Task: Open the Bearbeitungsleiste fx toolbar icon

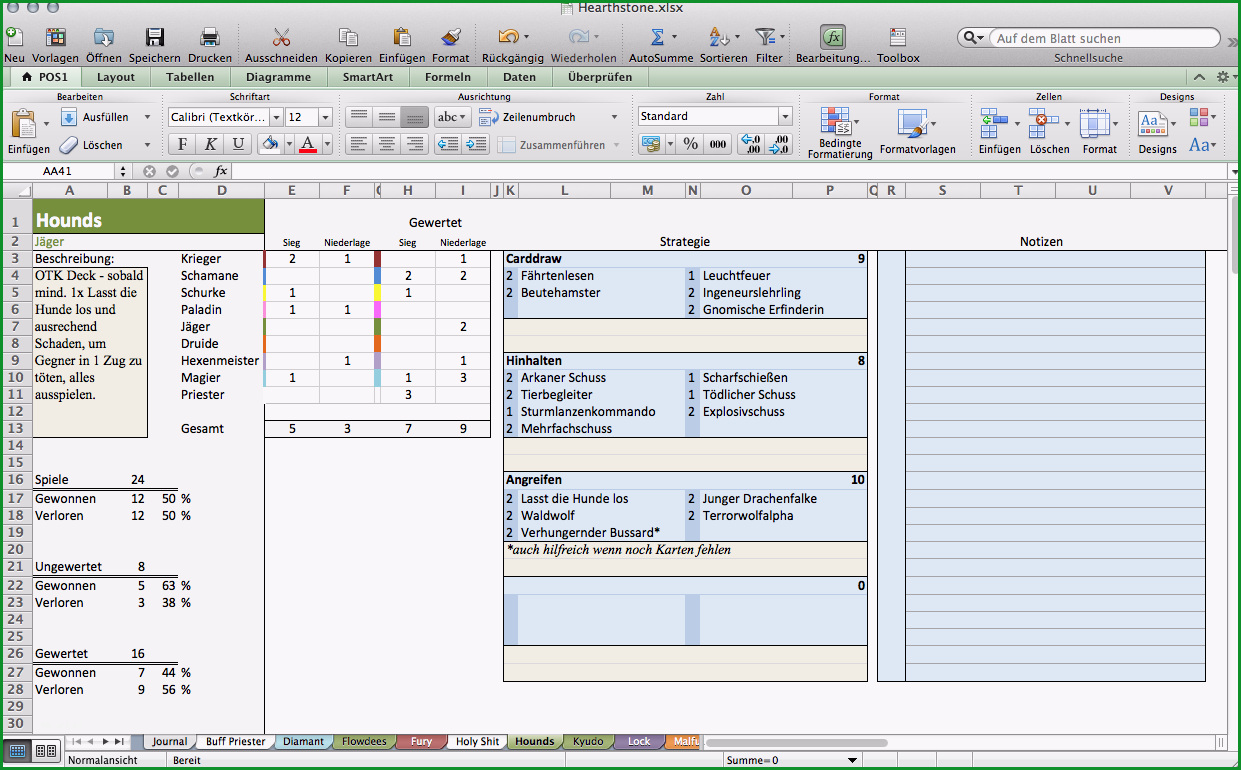Action: point(833,38)
